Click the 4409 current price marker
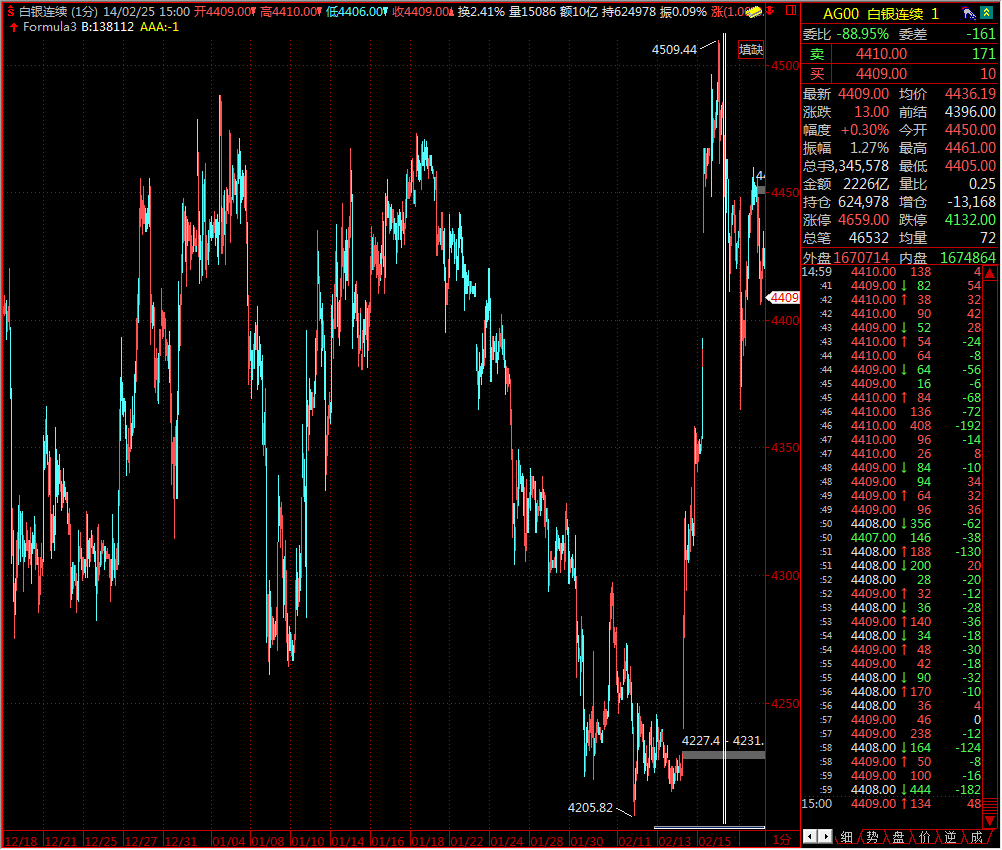 tap(784, 297)
